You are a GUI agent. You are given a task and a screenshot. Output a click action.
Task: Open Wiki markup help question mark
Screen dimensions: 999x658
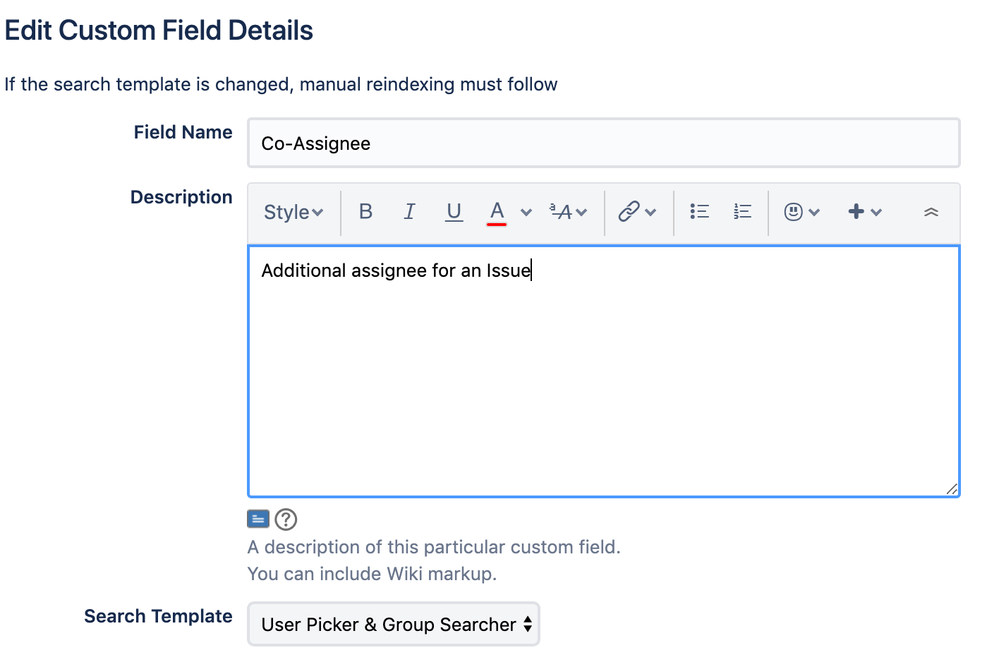click(x=286, y=519)
